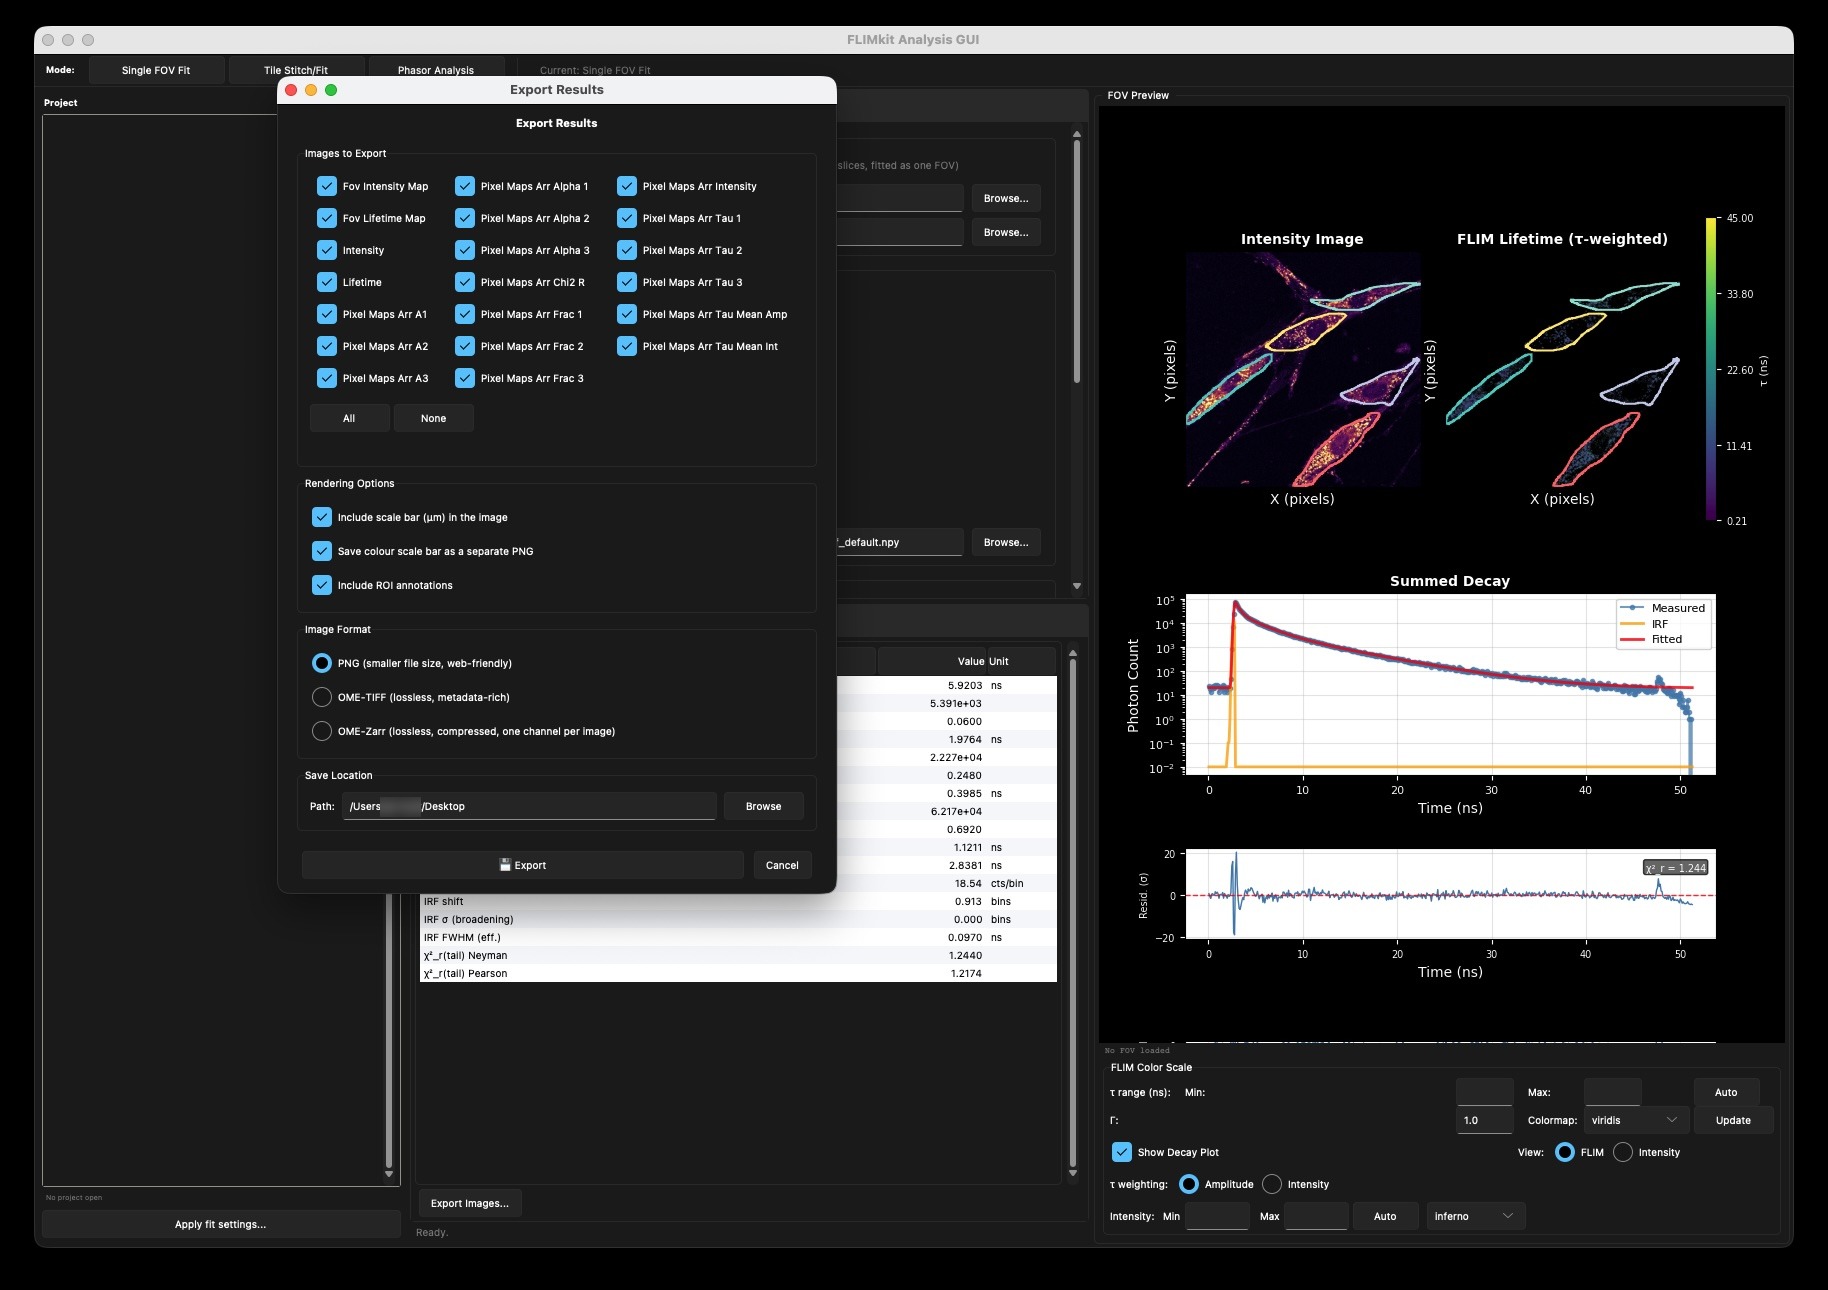Switch to Phasor Analysis mode
Image resolution: width=1828 pixels, height=1290 pixels.
436,70
